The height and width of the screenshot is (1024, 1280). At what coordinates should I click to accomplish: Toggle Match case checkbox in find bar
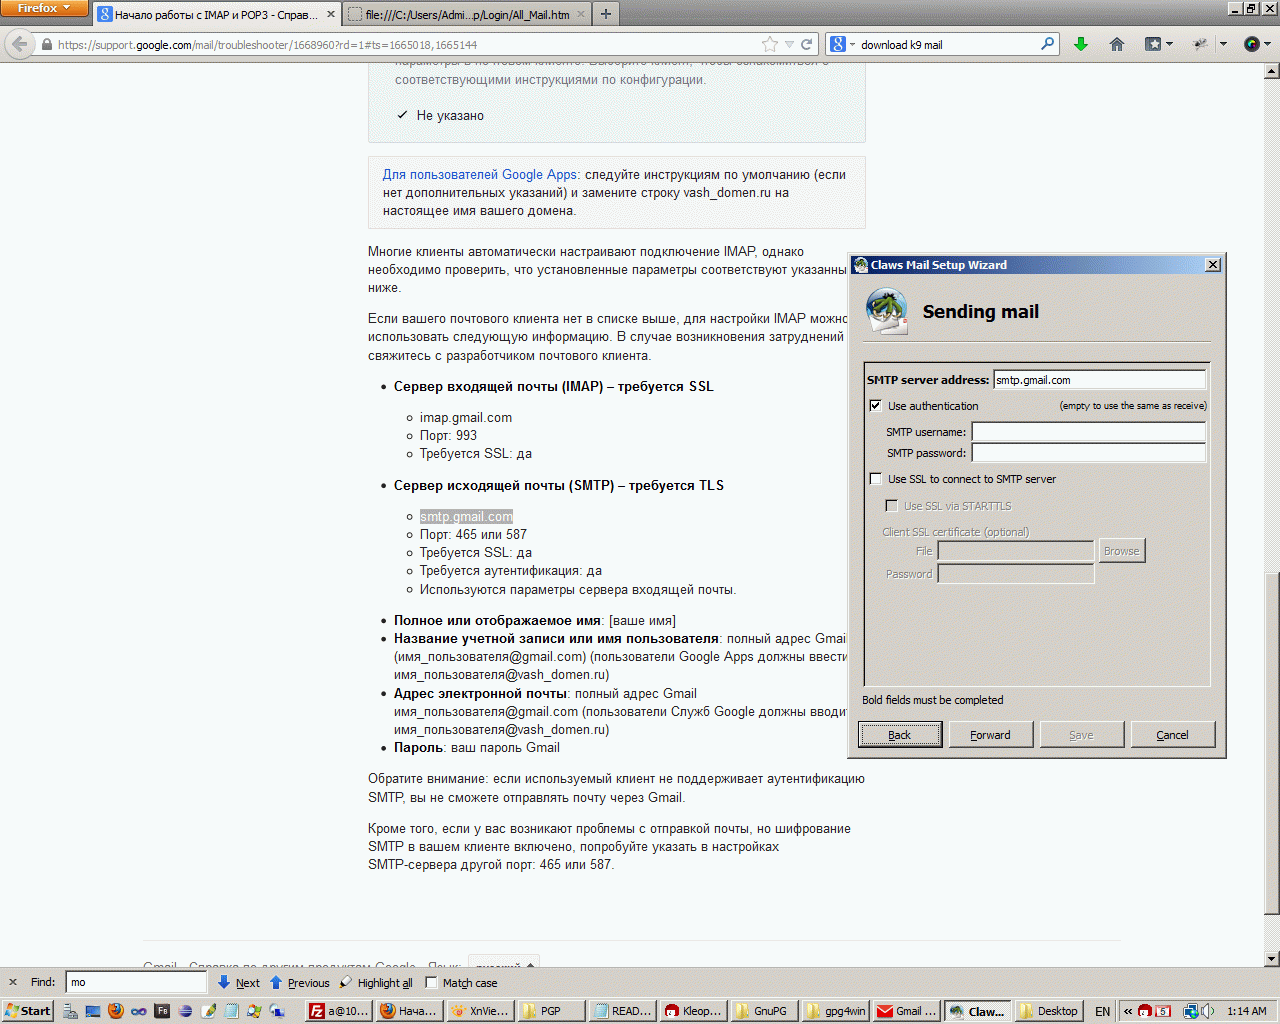point(432,983)
